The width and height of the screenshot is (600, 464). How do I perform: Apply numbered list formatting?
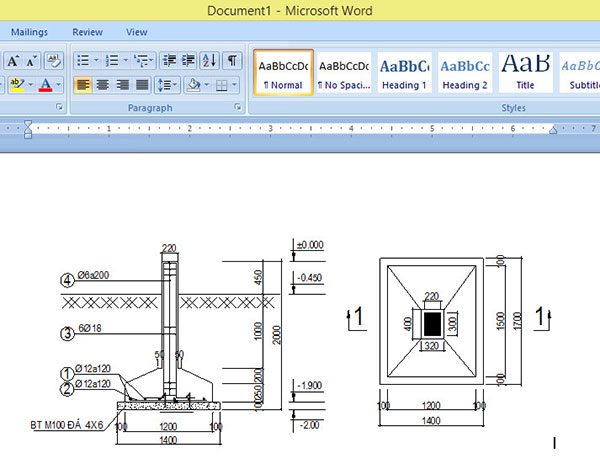111,61
